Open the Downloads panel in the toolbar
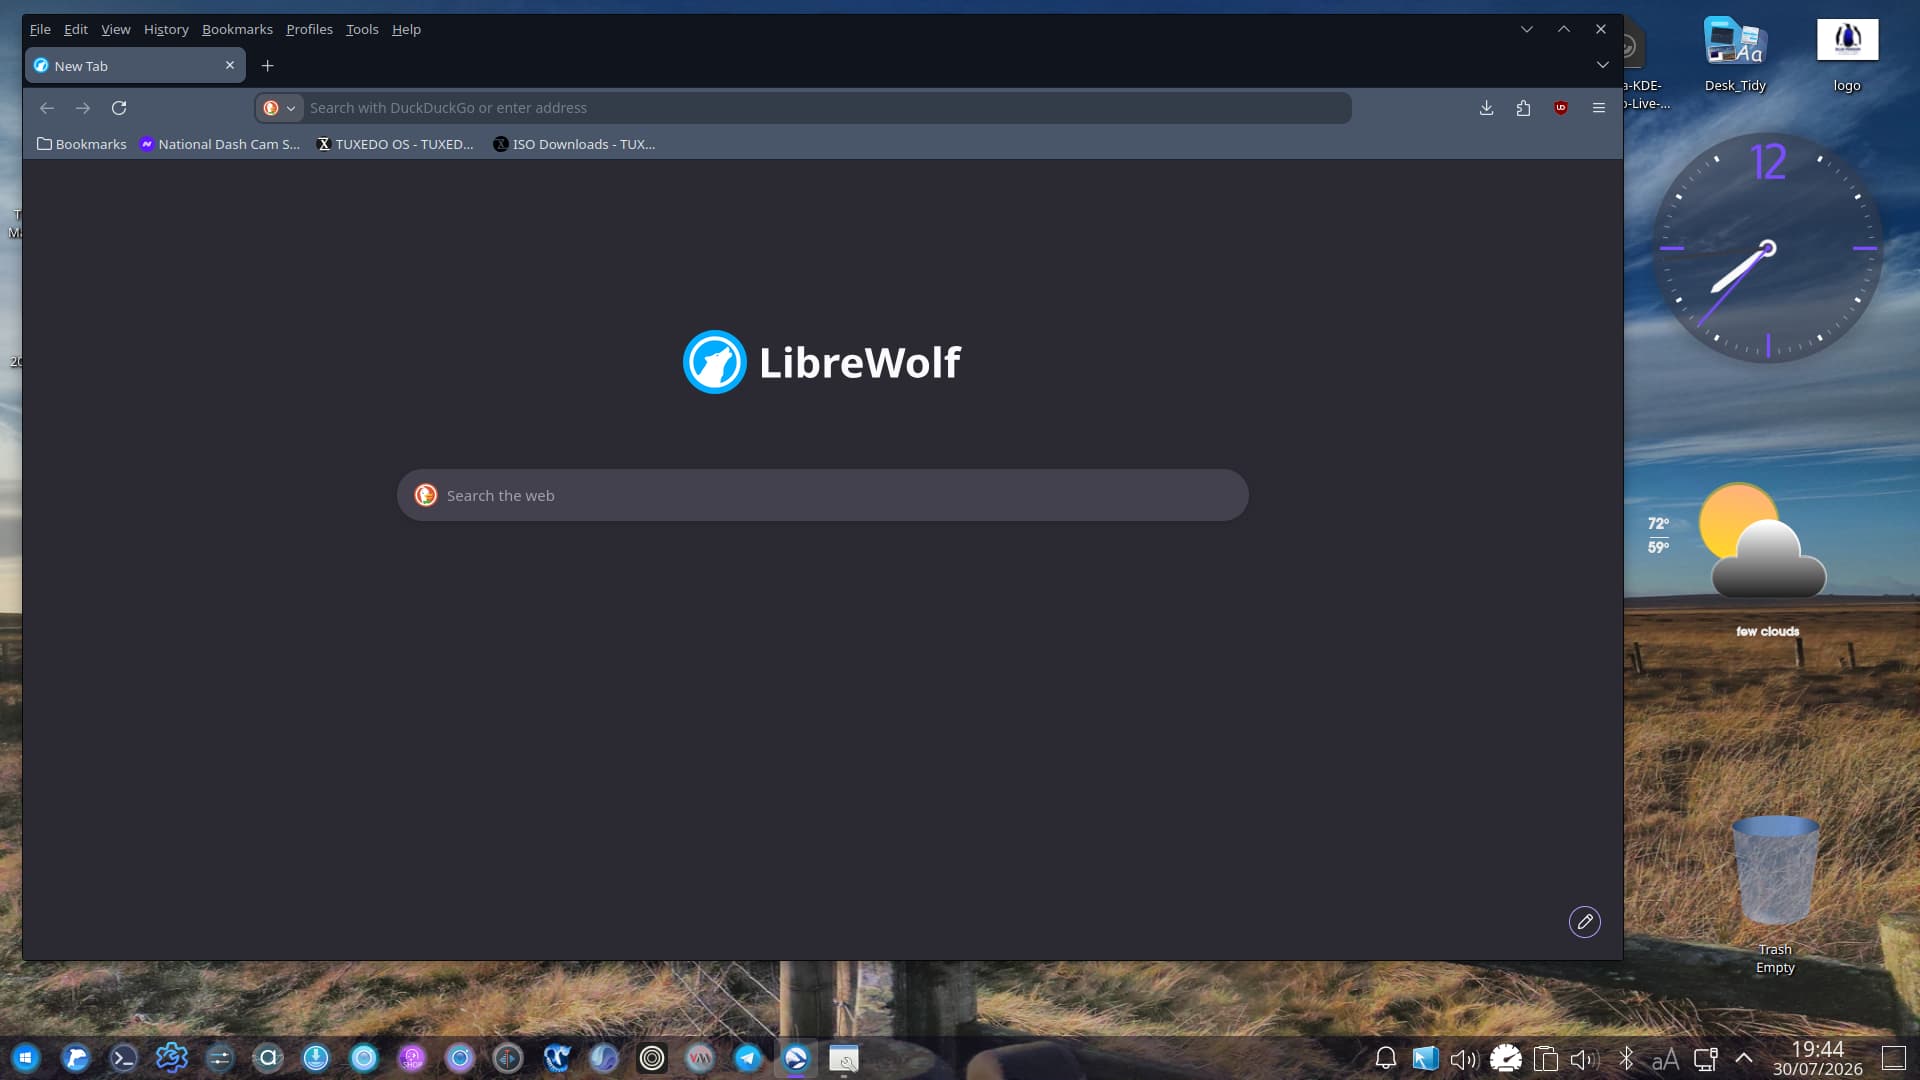This screenshot has height=1080, width=1920. tap(1487, 108)
